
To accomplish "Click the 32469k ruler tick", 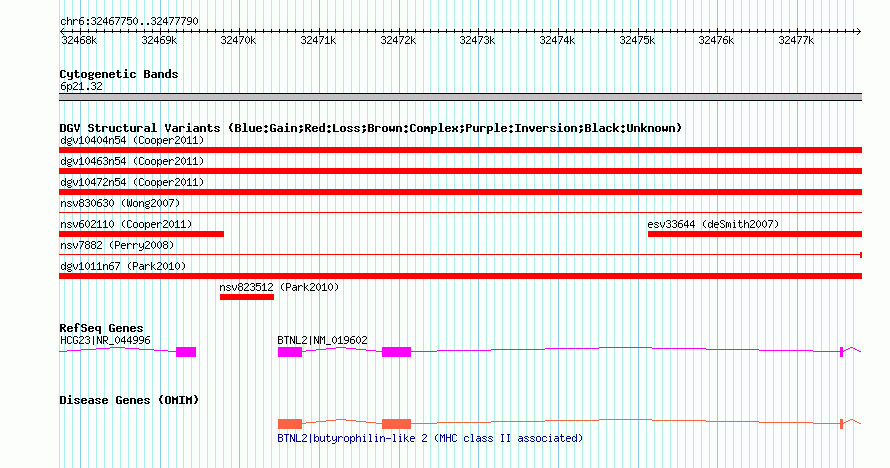I will (159, 40).
